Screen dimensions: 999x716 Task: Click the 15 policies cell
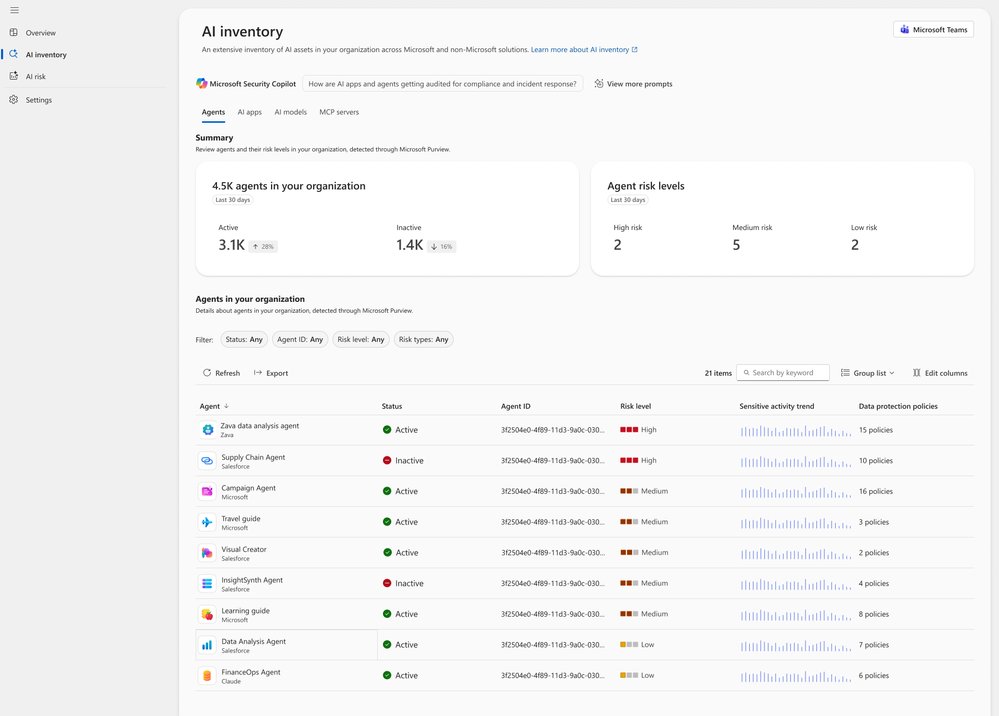click(x=875, y=430)
